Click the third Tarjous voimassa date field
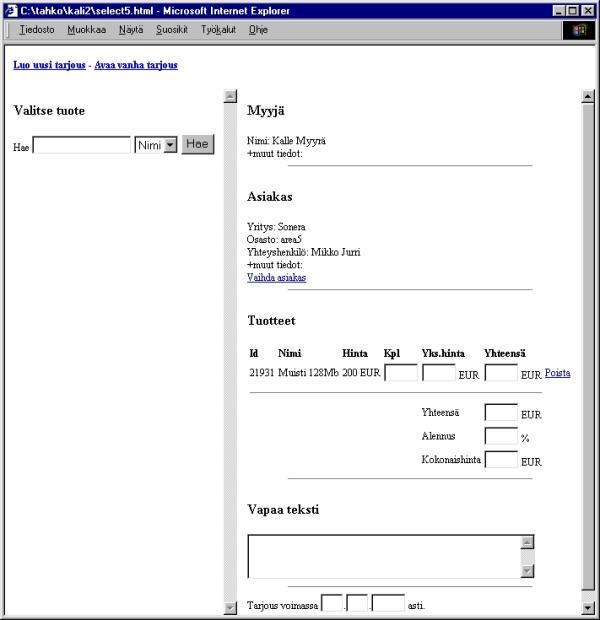Screen dimensions: 600x620 (x=388, y=603)
